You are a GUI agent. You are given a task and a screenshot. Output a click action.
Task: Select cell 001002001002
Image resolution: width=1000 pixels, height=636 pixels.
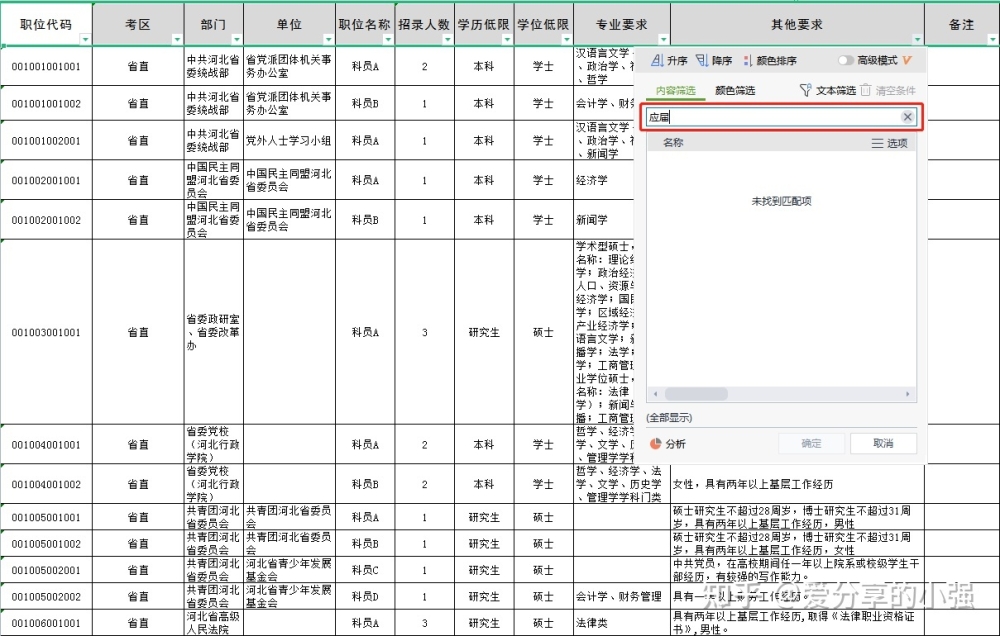click(x=47, y=219)
